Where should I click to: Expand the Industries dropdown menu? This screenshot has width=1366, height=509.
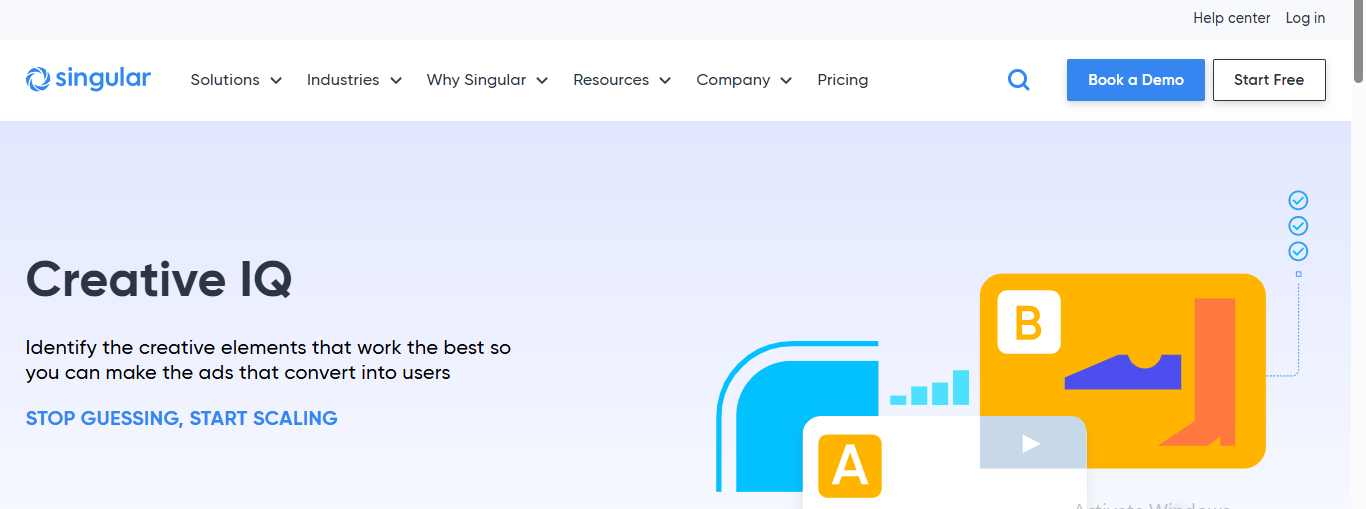pyautogui.click(x=354, y=80)
